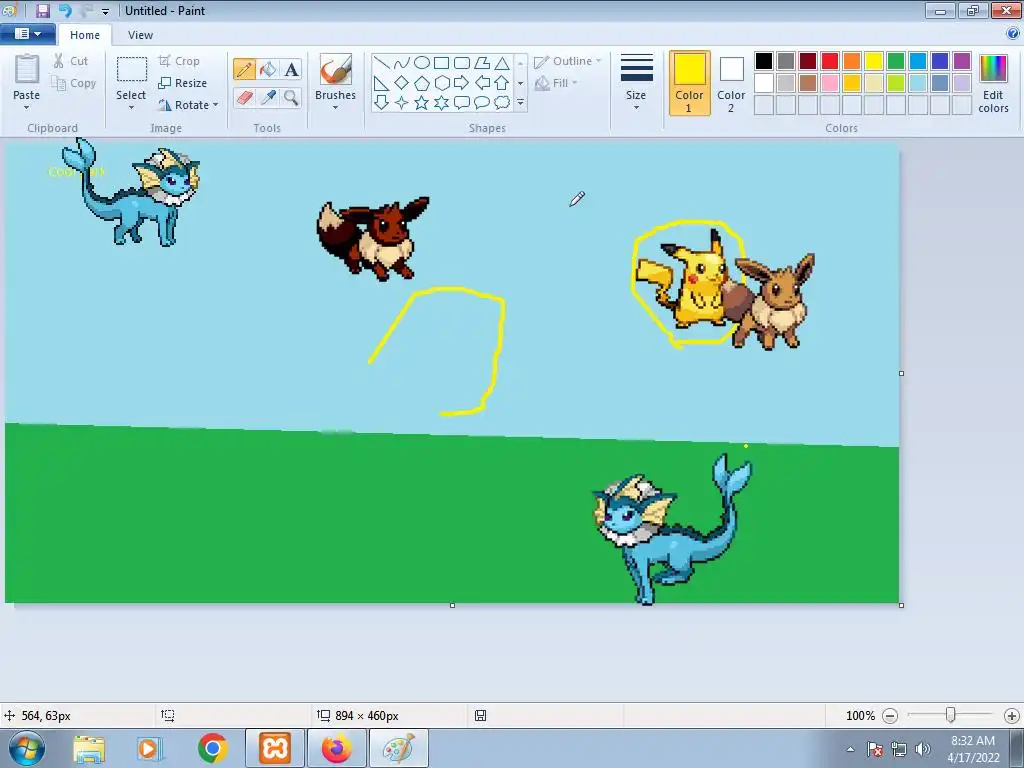Screen dimensions: 1024x768
Task: Select the Eraser tool
Action: click(x=244, y=97)
